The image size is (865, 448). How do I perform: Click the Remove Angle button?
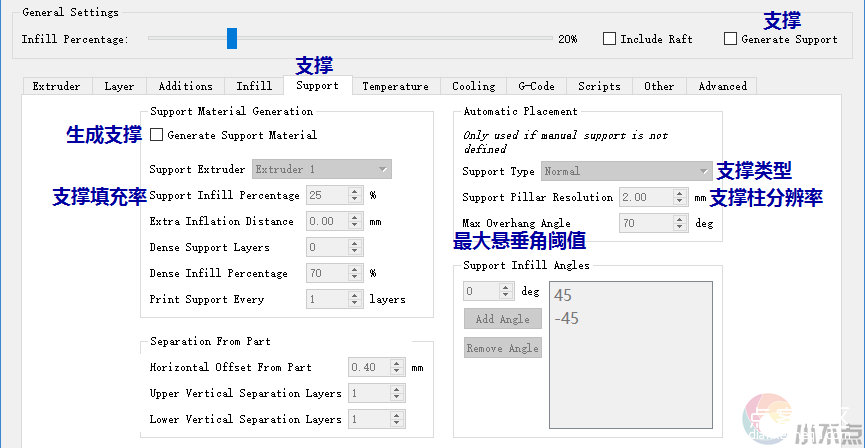tap(502, 348)
